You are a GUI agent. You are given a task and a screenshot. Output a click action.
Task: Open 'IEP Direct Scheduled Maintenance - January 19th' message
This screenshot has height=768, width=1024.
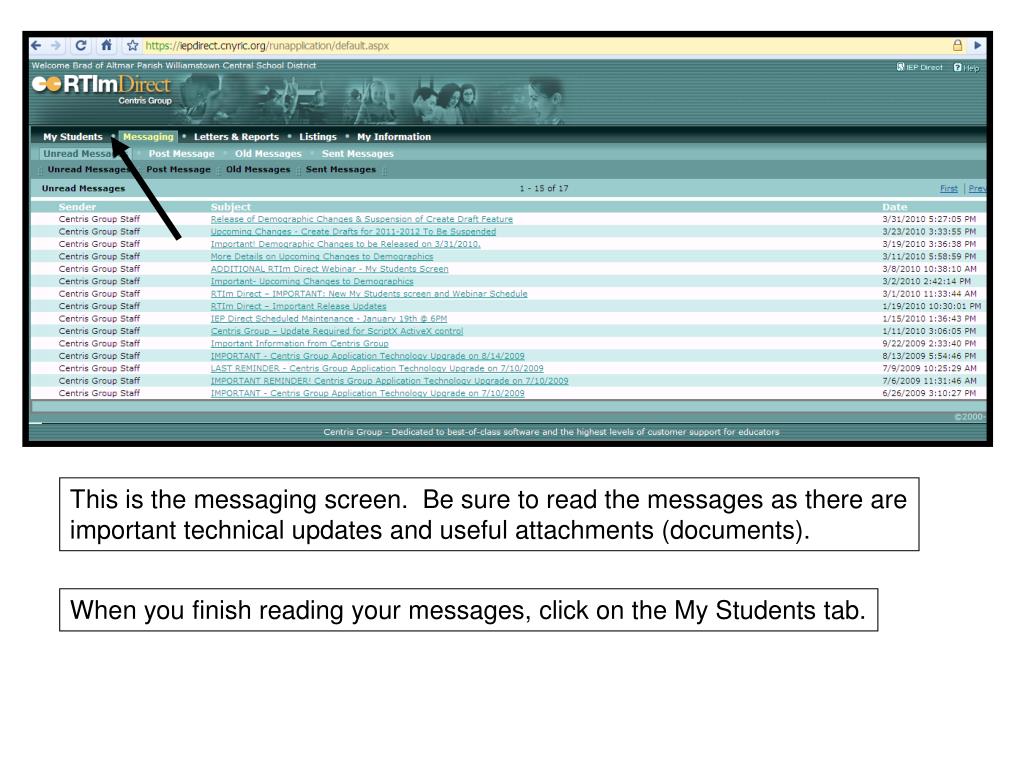[x=329, y=318]
